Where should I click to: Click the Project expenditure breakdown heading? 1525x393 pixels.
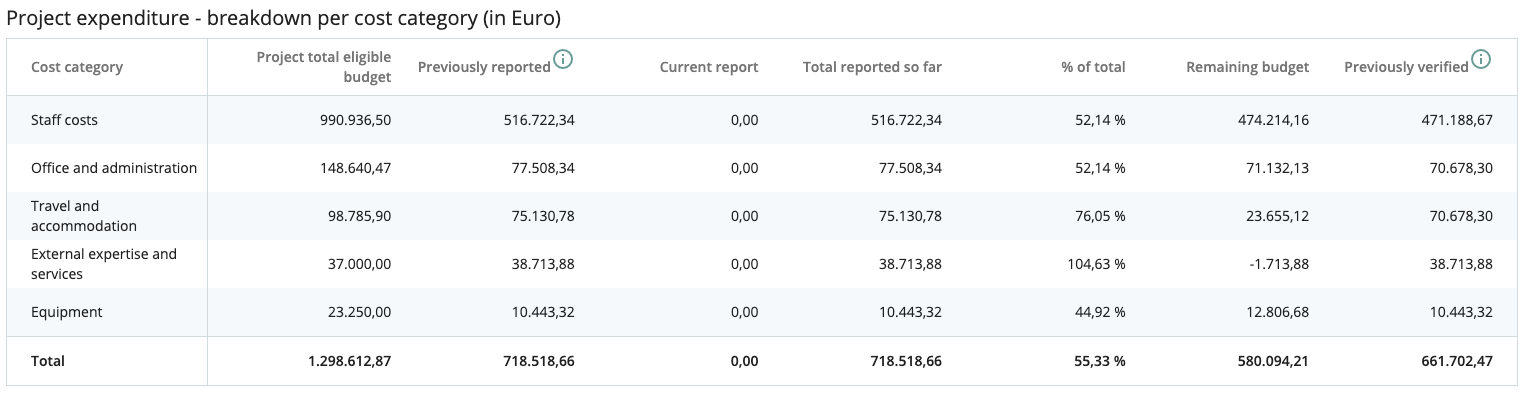point(283,18)
